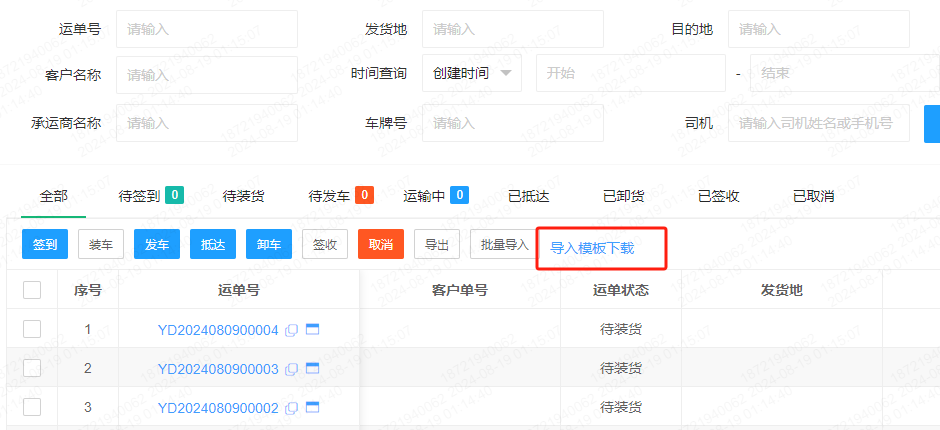Viewport: 940px width, 430px height.
Task: Click the orange 取消 button
Action: [381, 245]
